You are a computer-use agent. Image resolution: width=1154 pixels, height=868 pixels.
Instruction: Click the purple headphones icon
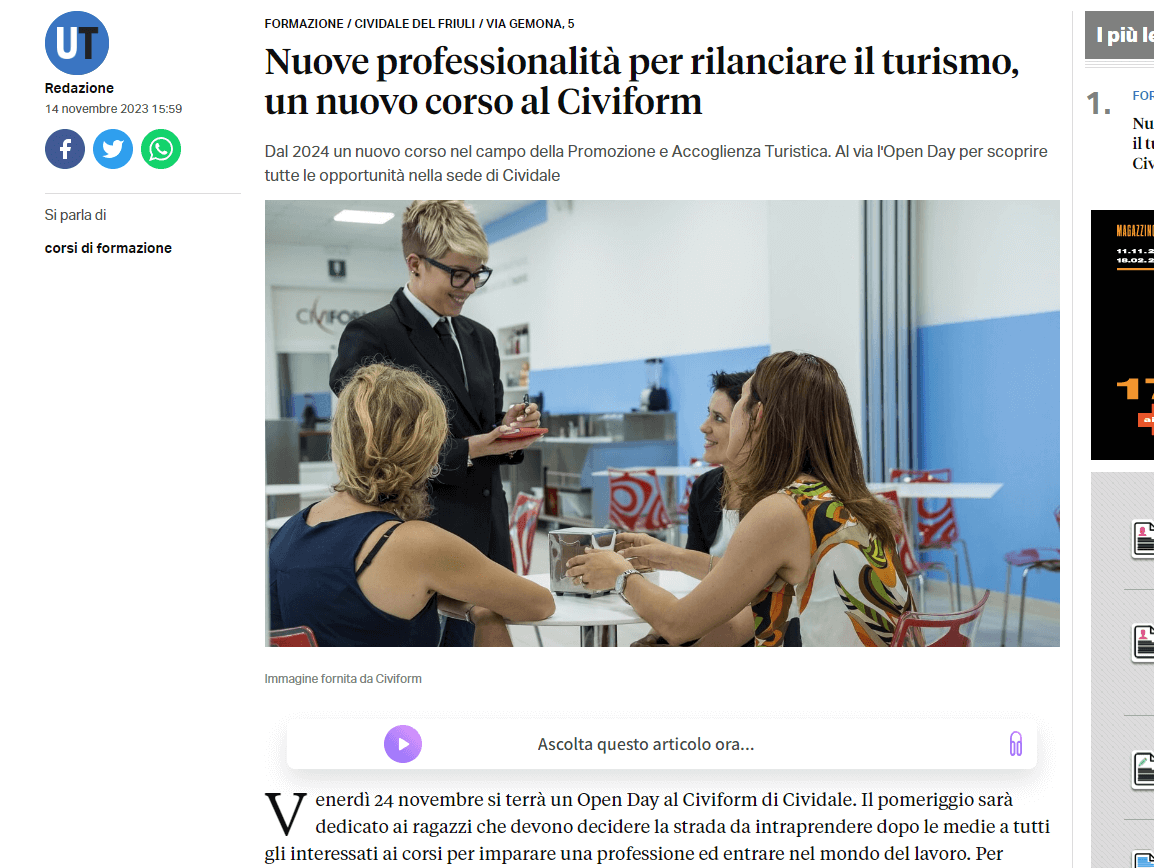[1016, 744]
